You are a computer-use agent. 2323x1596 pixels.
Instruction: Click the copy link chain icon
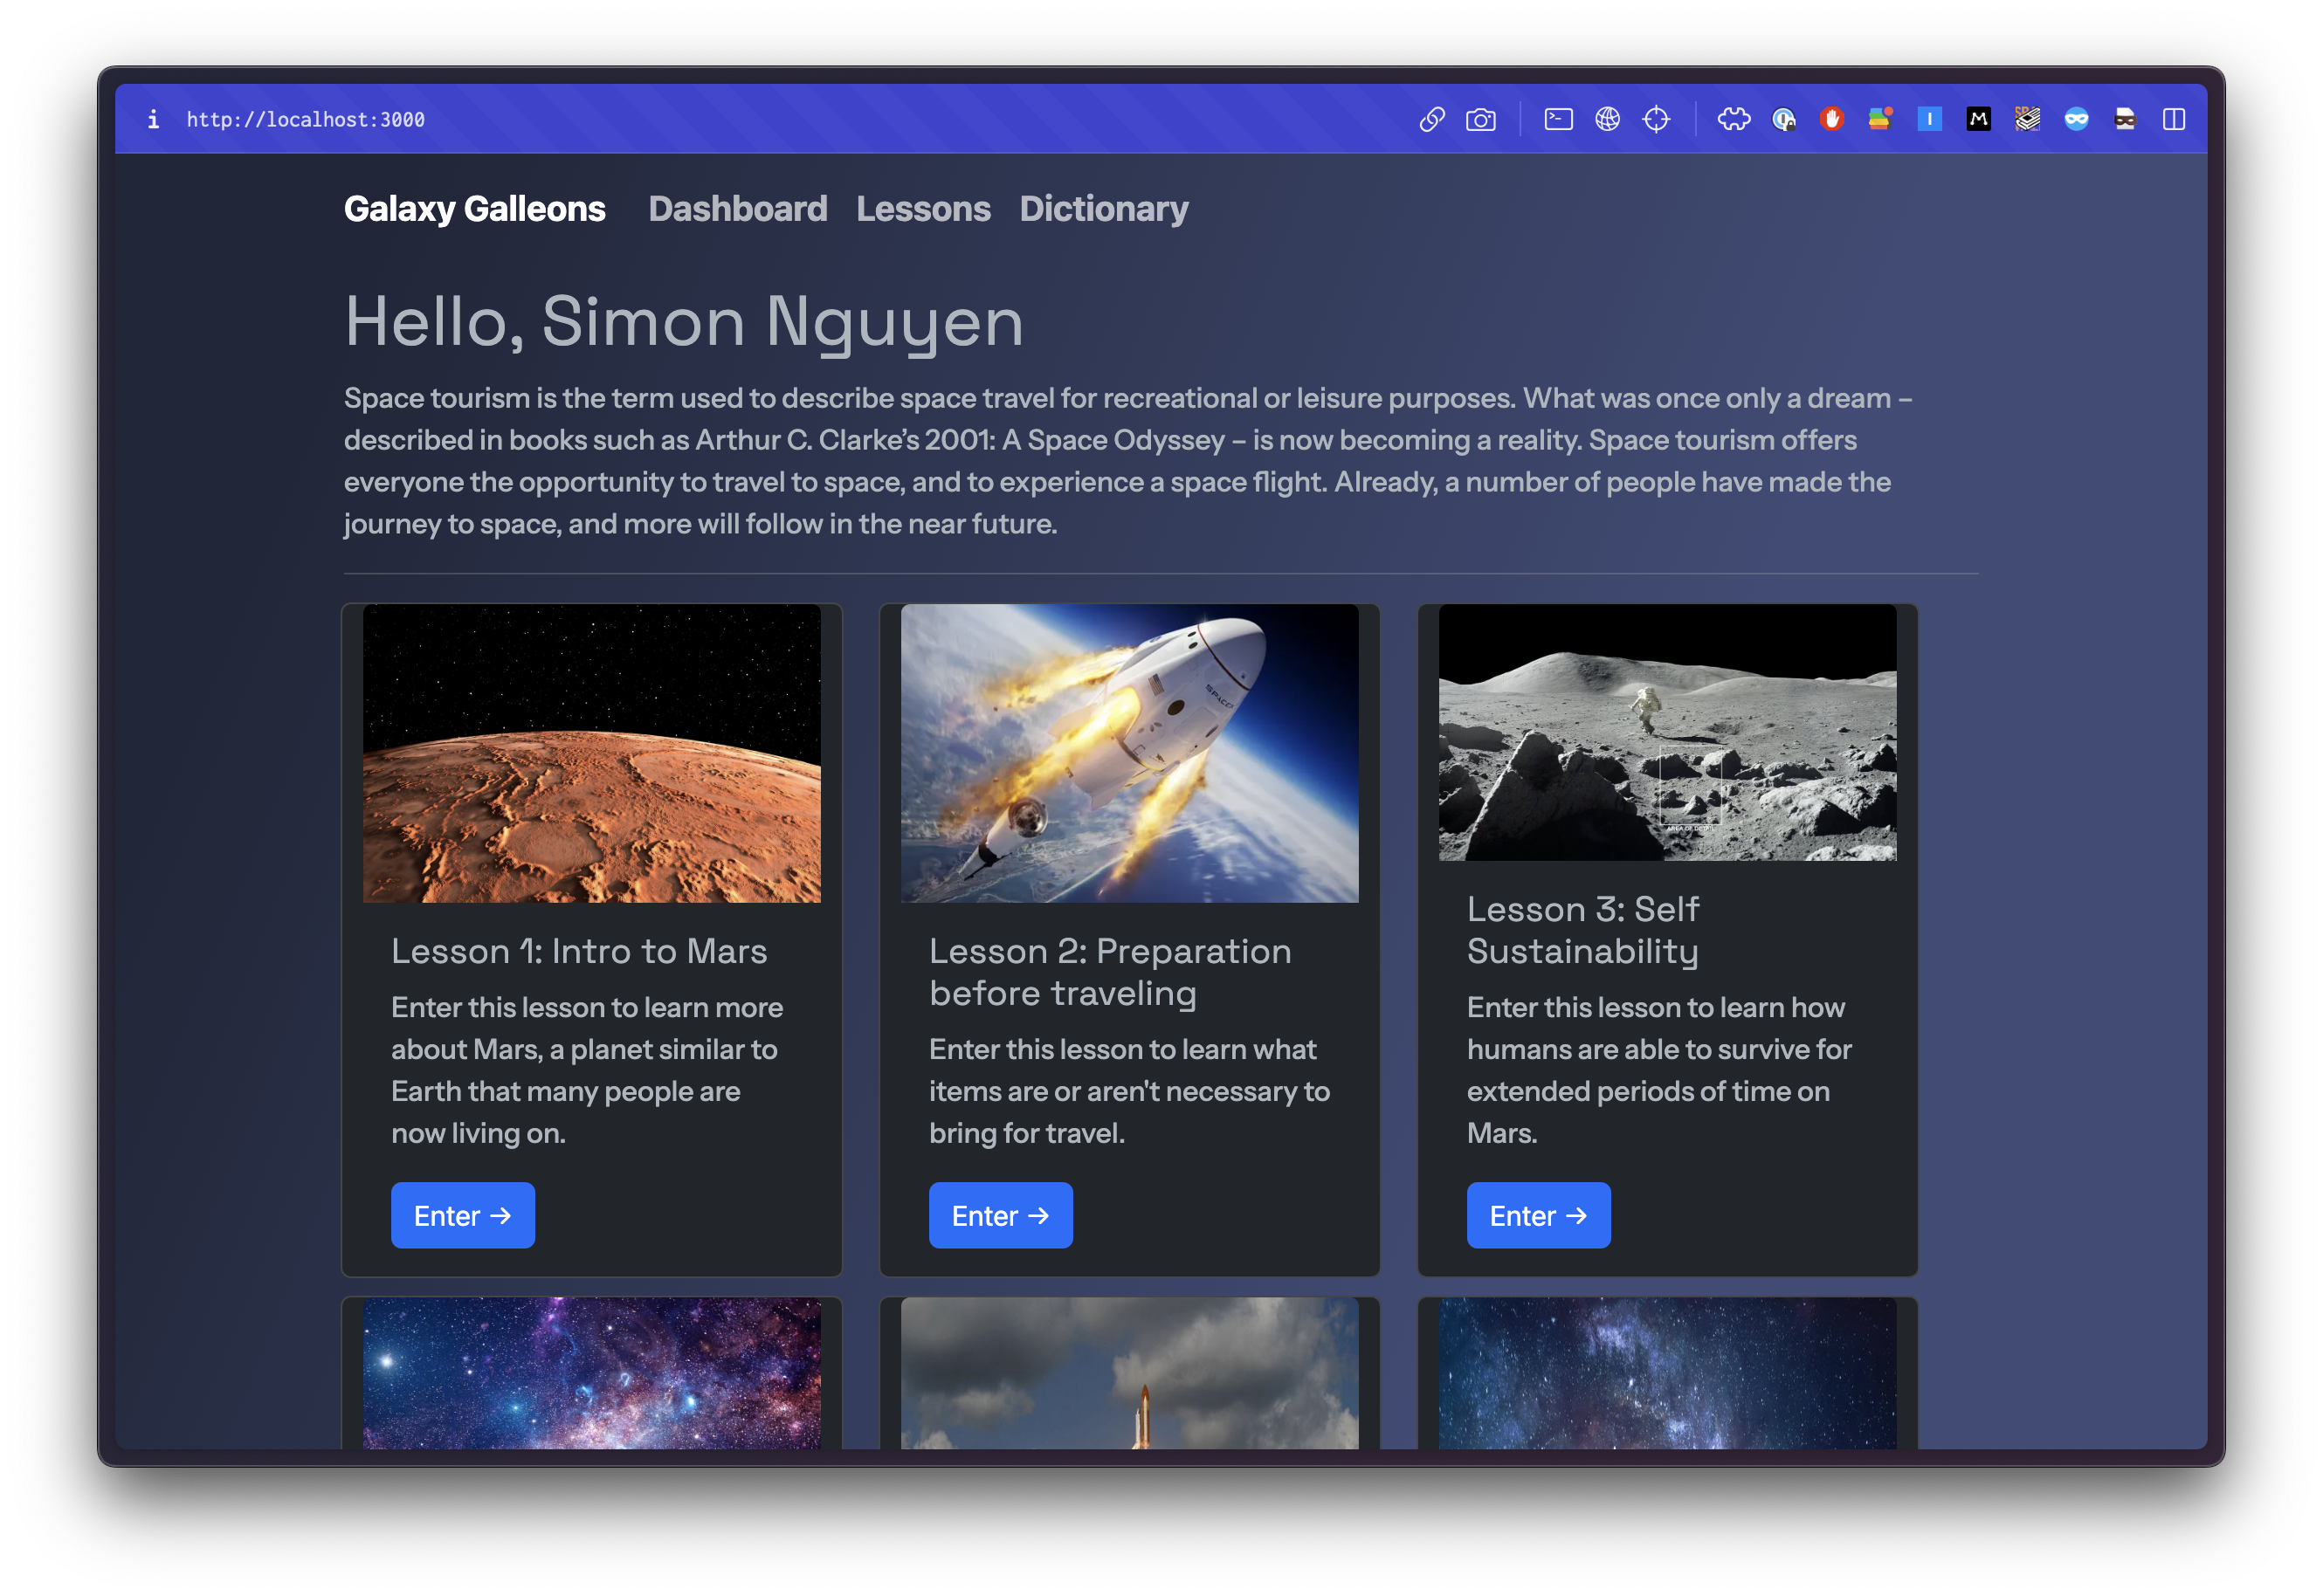click(x=1432, y=120)
